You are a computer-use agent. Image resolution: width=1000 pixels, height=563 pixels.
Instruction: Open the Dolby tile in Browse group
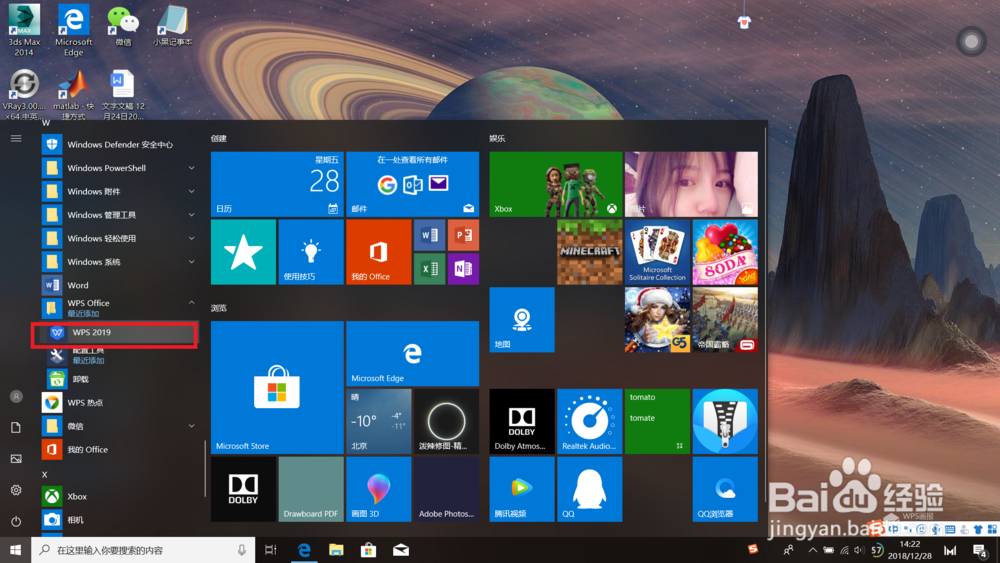click(244, 489)
